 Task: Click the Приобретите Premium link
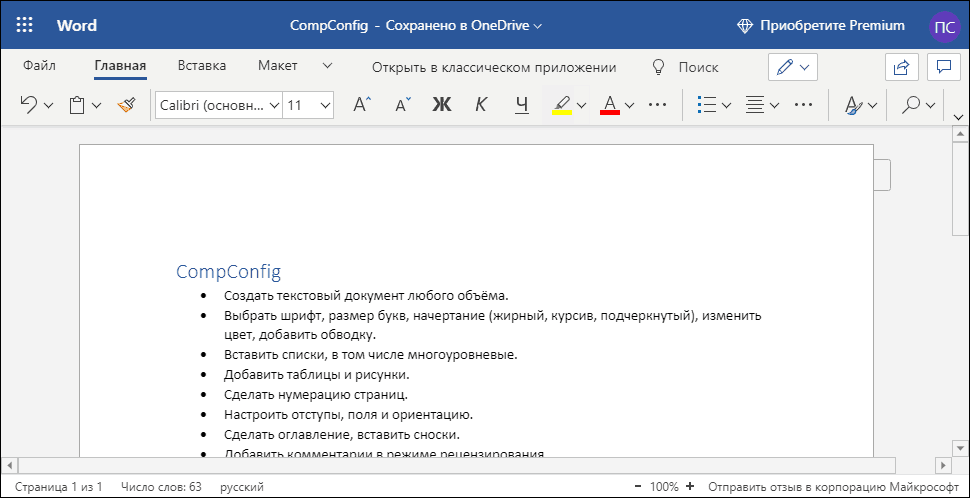coord(820,25)
